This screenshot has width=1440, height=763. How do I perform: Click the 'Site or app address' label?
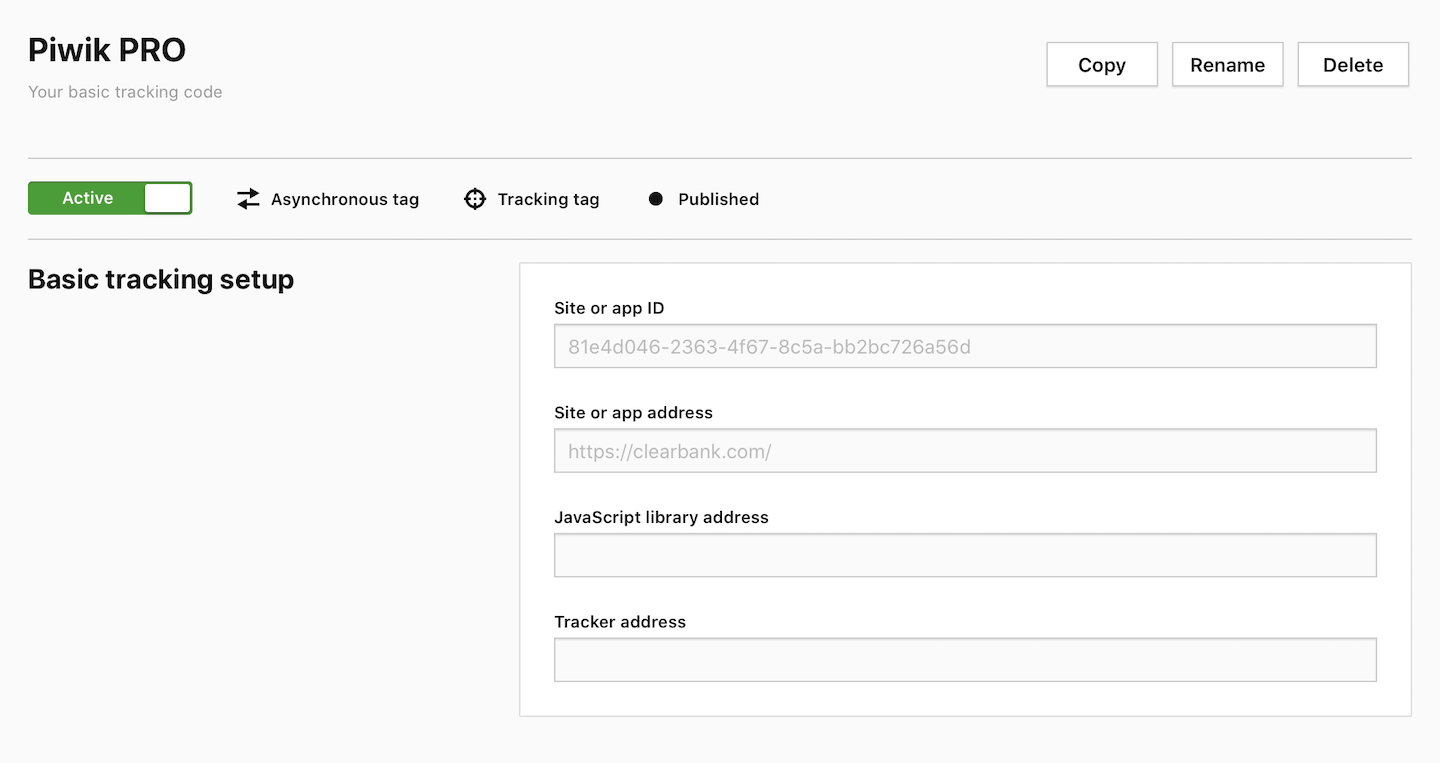(x=634, y=412)
